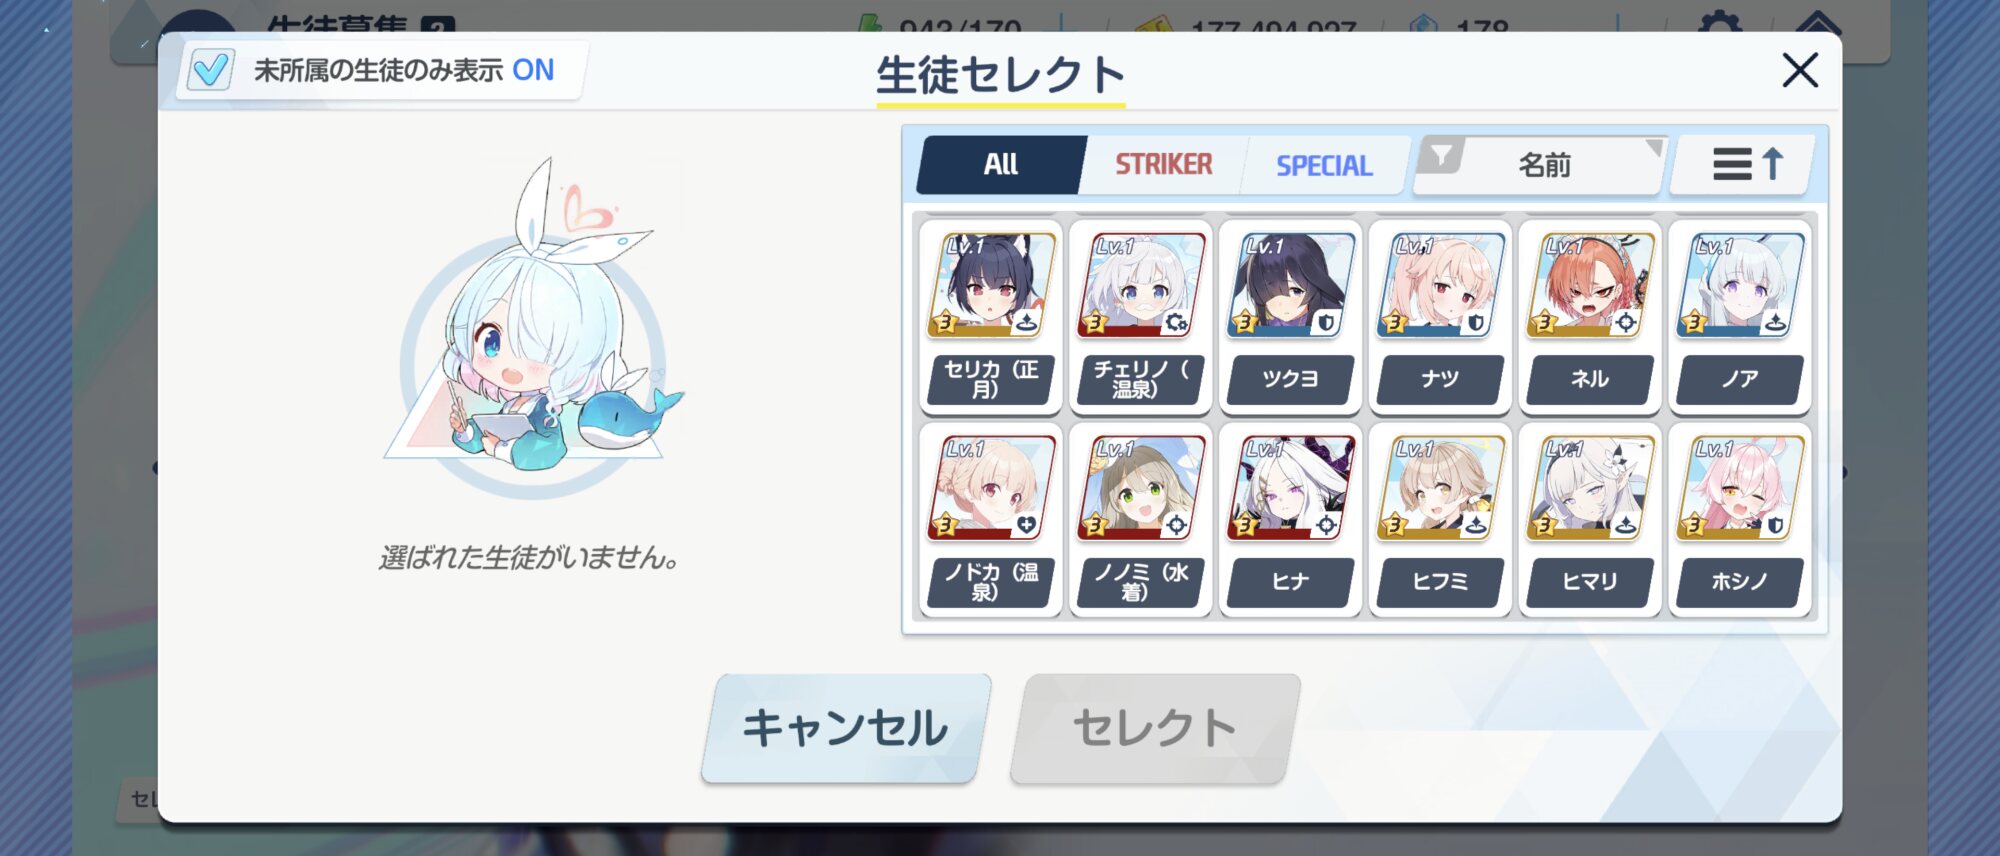Choose the ヒマリ student icon

tap(1590, 489)
